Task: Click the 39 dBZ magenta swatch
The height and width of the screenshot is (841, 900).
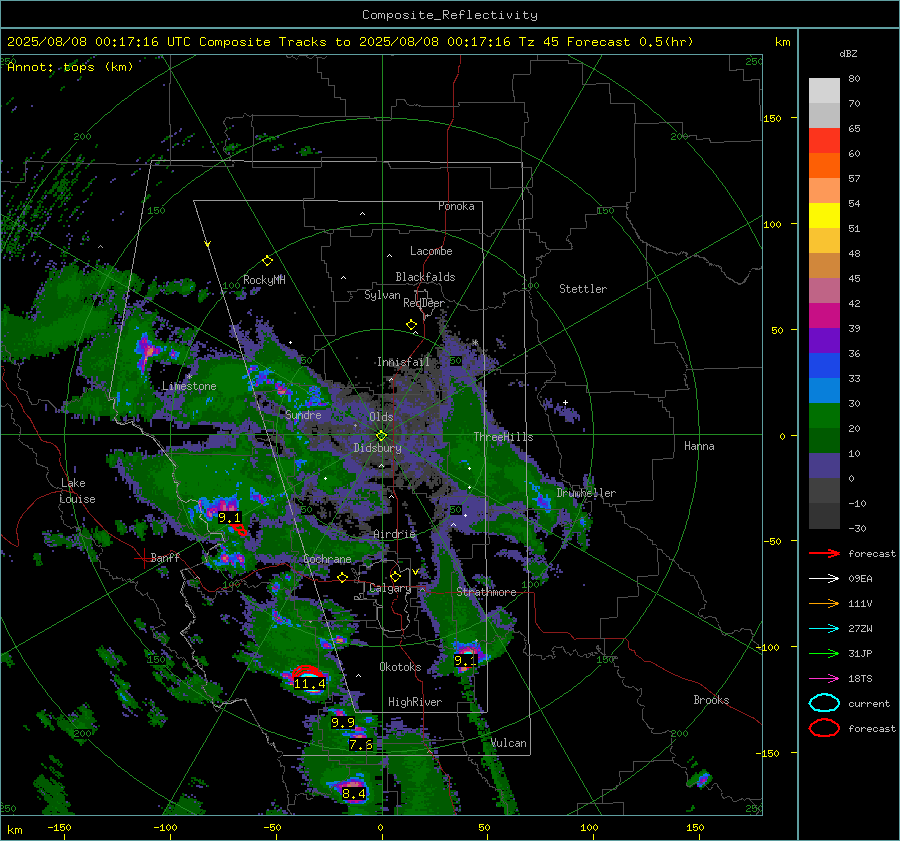Action: (824, 316)
